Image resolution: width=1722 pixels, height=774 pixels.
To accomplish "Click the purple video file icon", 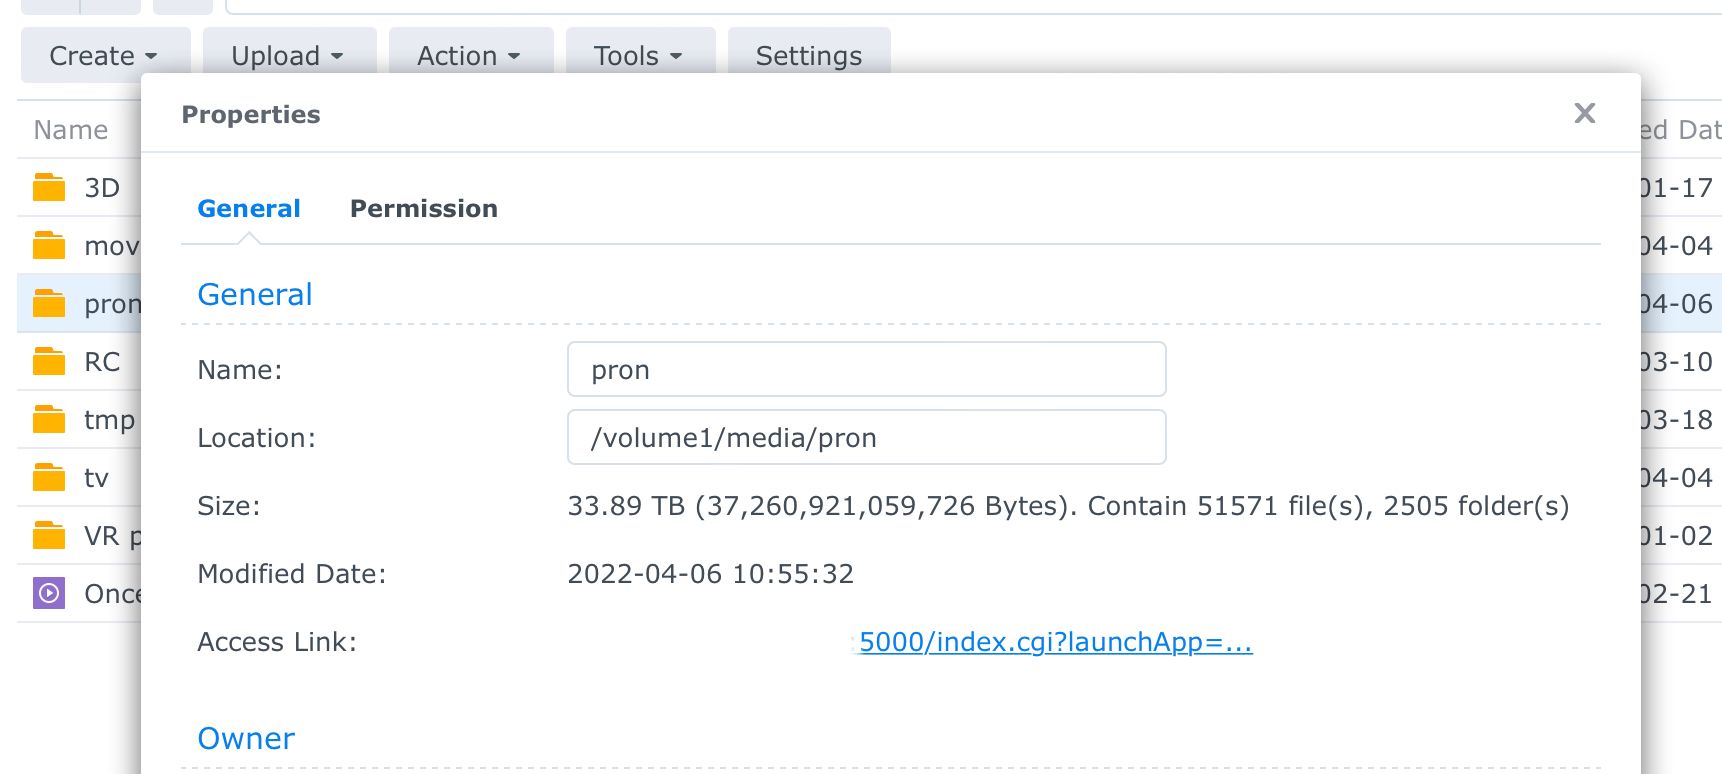I will (x=49, y=593).
